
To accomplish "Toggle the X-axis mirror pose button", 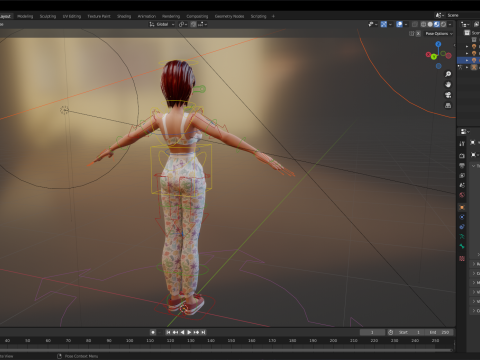I will [418, 34].
